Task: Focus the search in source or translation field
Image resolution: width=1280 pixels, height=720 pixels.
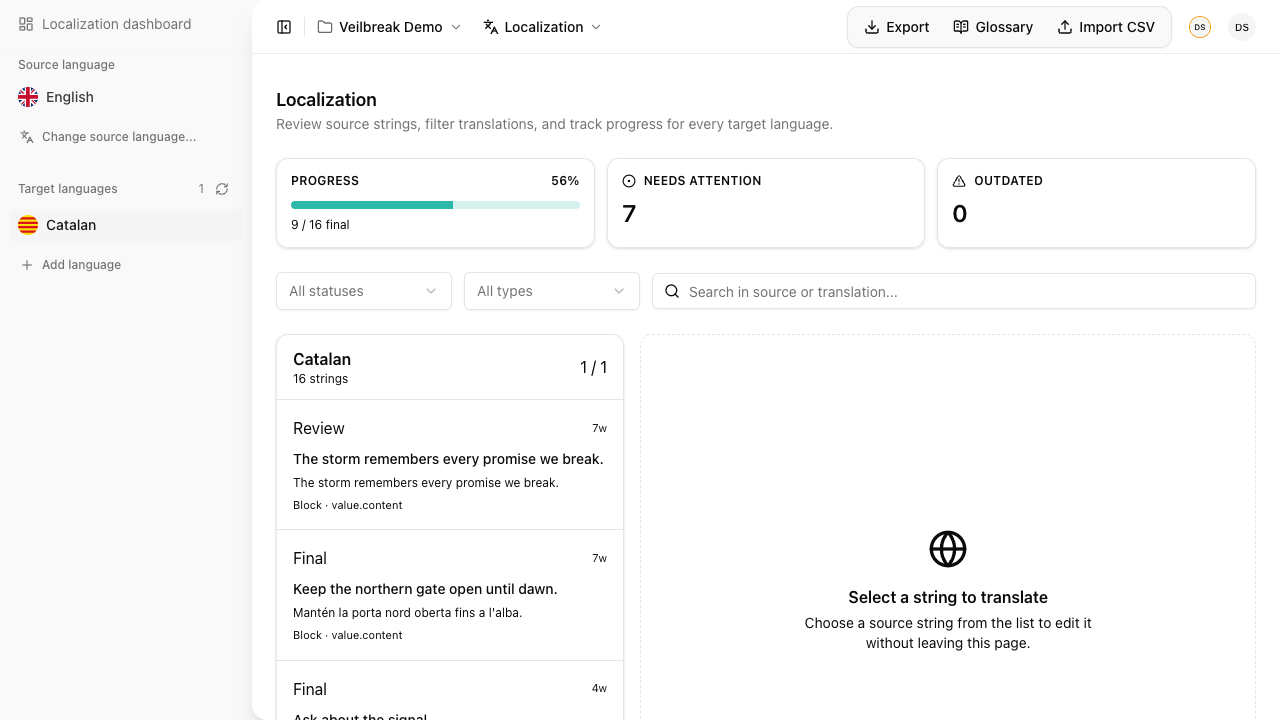Action: click(954, 291)
